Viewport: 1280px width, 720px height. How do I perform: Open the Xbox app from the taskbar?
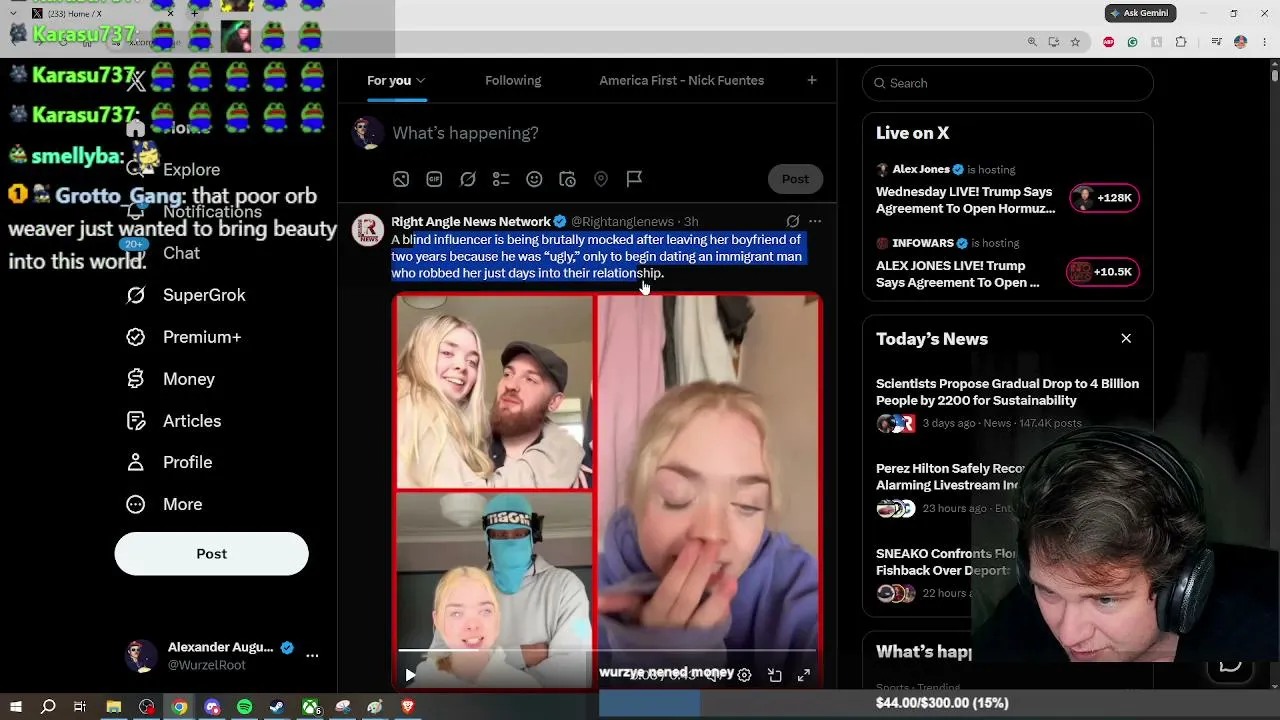pos(311,707)
